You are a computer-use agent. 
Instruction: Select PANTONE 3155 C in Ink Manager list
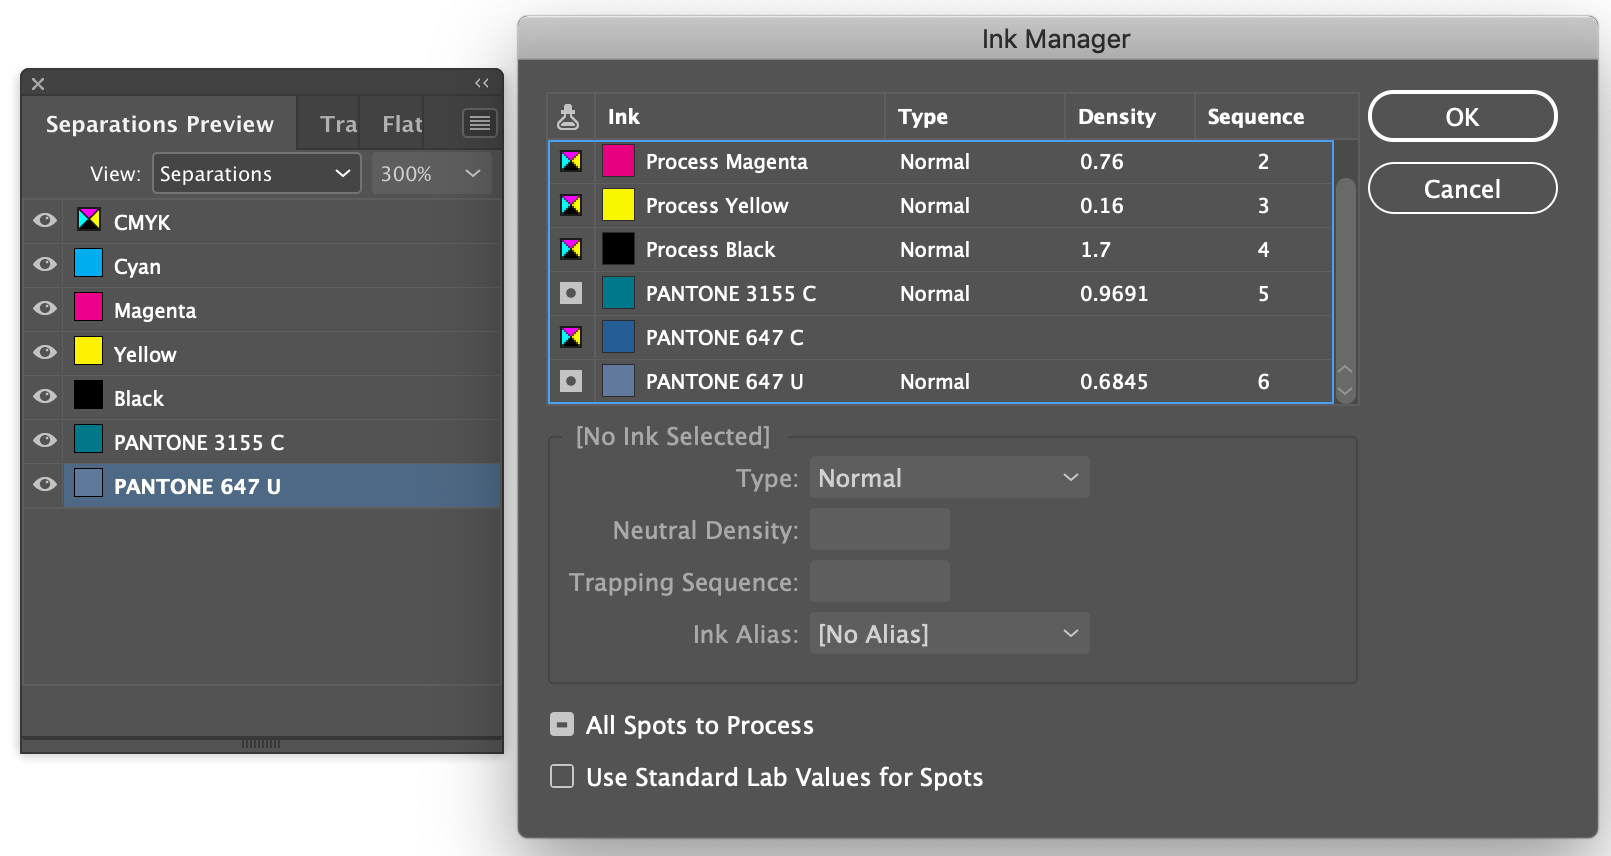(x=941, y=294)
